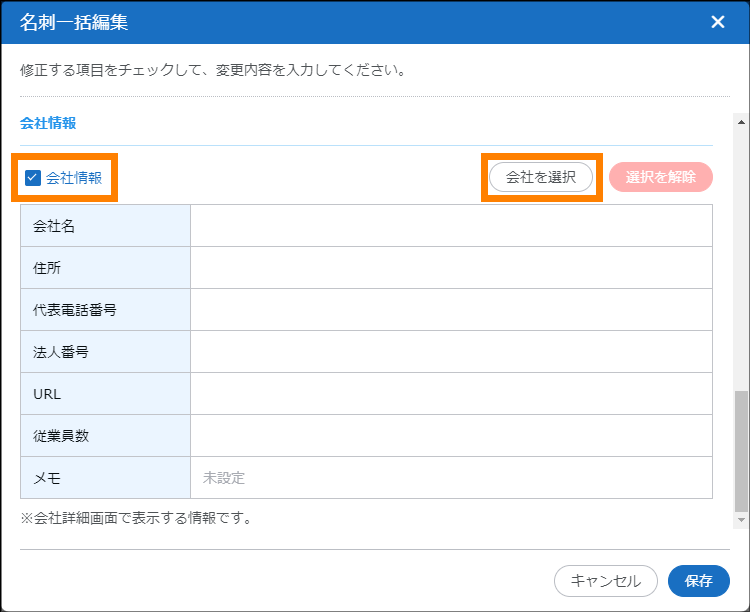Viewport: 750px width, 612px height.
Task: Close the 名刺一括編集 dialog with X
Action: [717, 22]
